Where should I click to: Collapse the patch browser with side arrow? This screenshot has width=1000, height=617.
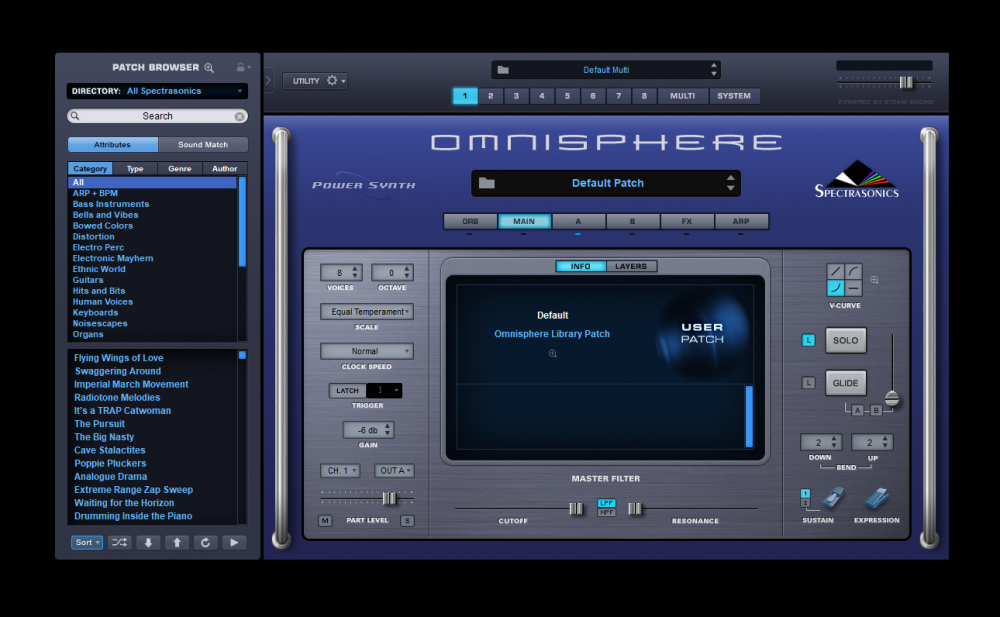[x=268, y=80]
